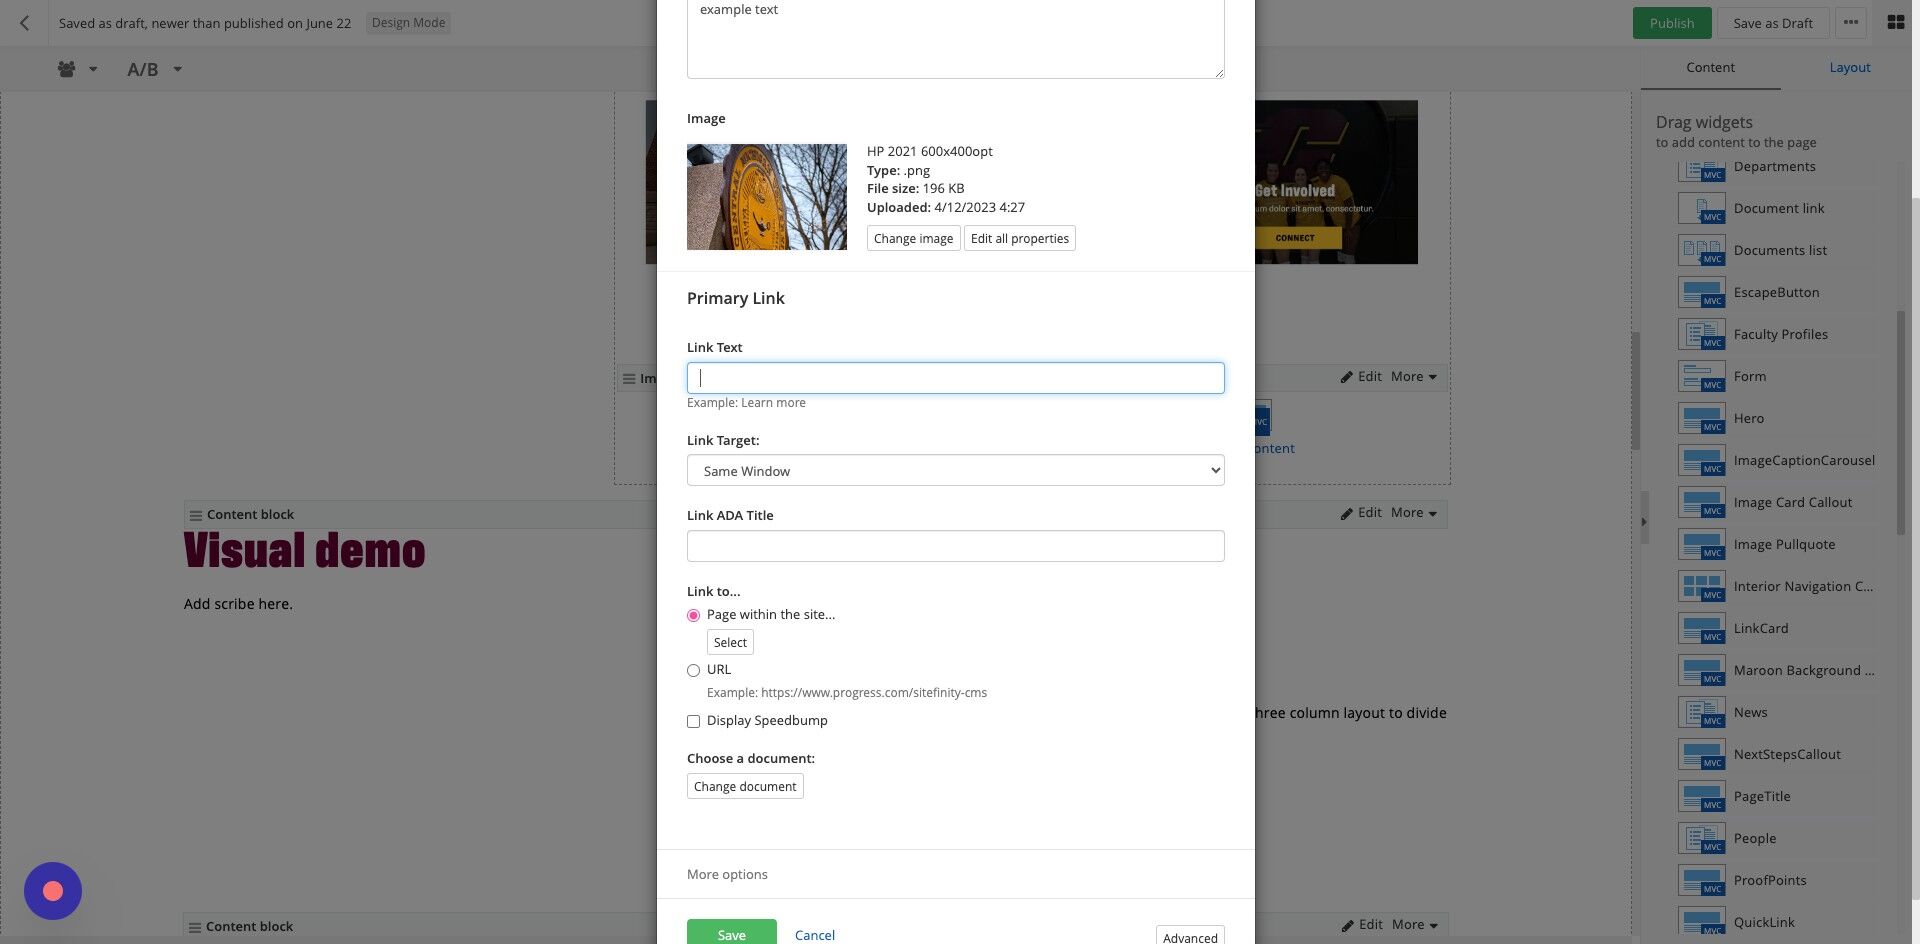Click the Maroon Background widget icon
This screenshot has height=944, width=1920.
pos(1701,670)
